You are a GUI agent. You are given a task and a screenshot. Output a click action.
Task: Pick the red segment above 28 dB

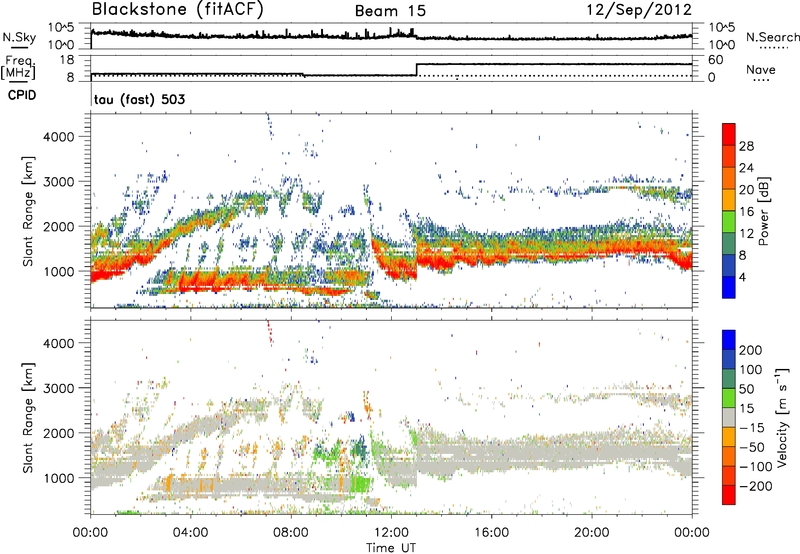click(729, 134)
